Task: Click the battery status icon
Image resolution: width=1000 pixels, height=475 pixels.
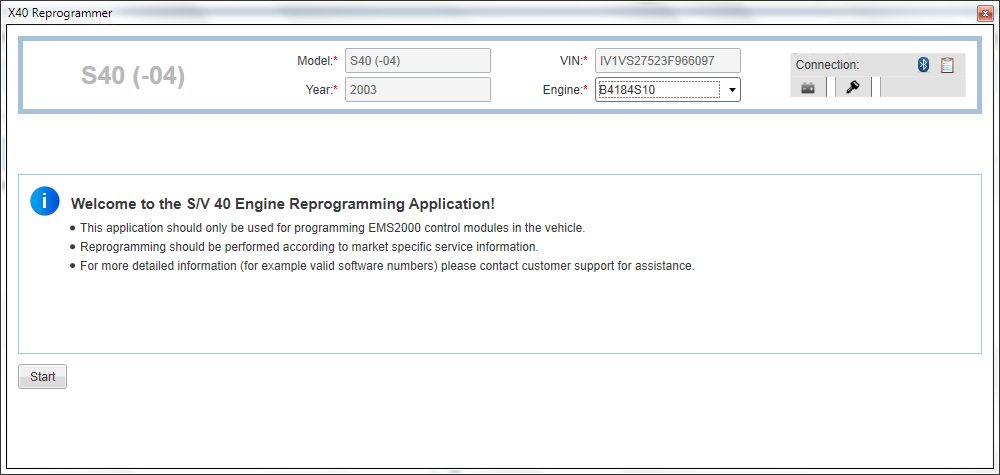Action: tap(808, 88)
